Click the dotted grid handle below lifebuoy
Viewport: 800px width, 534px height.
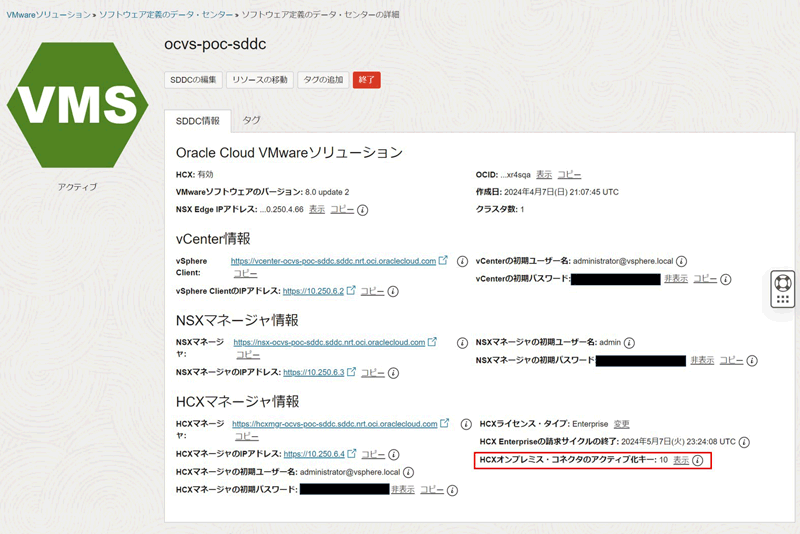point(783,299)
